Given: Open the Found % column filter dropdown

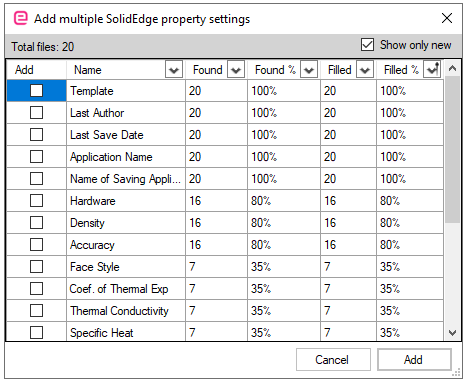Looking at the screenshot, I should (309, 70).
